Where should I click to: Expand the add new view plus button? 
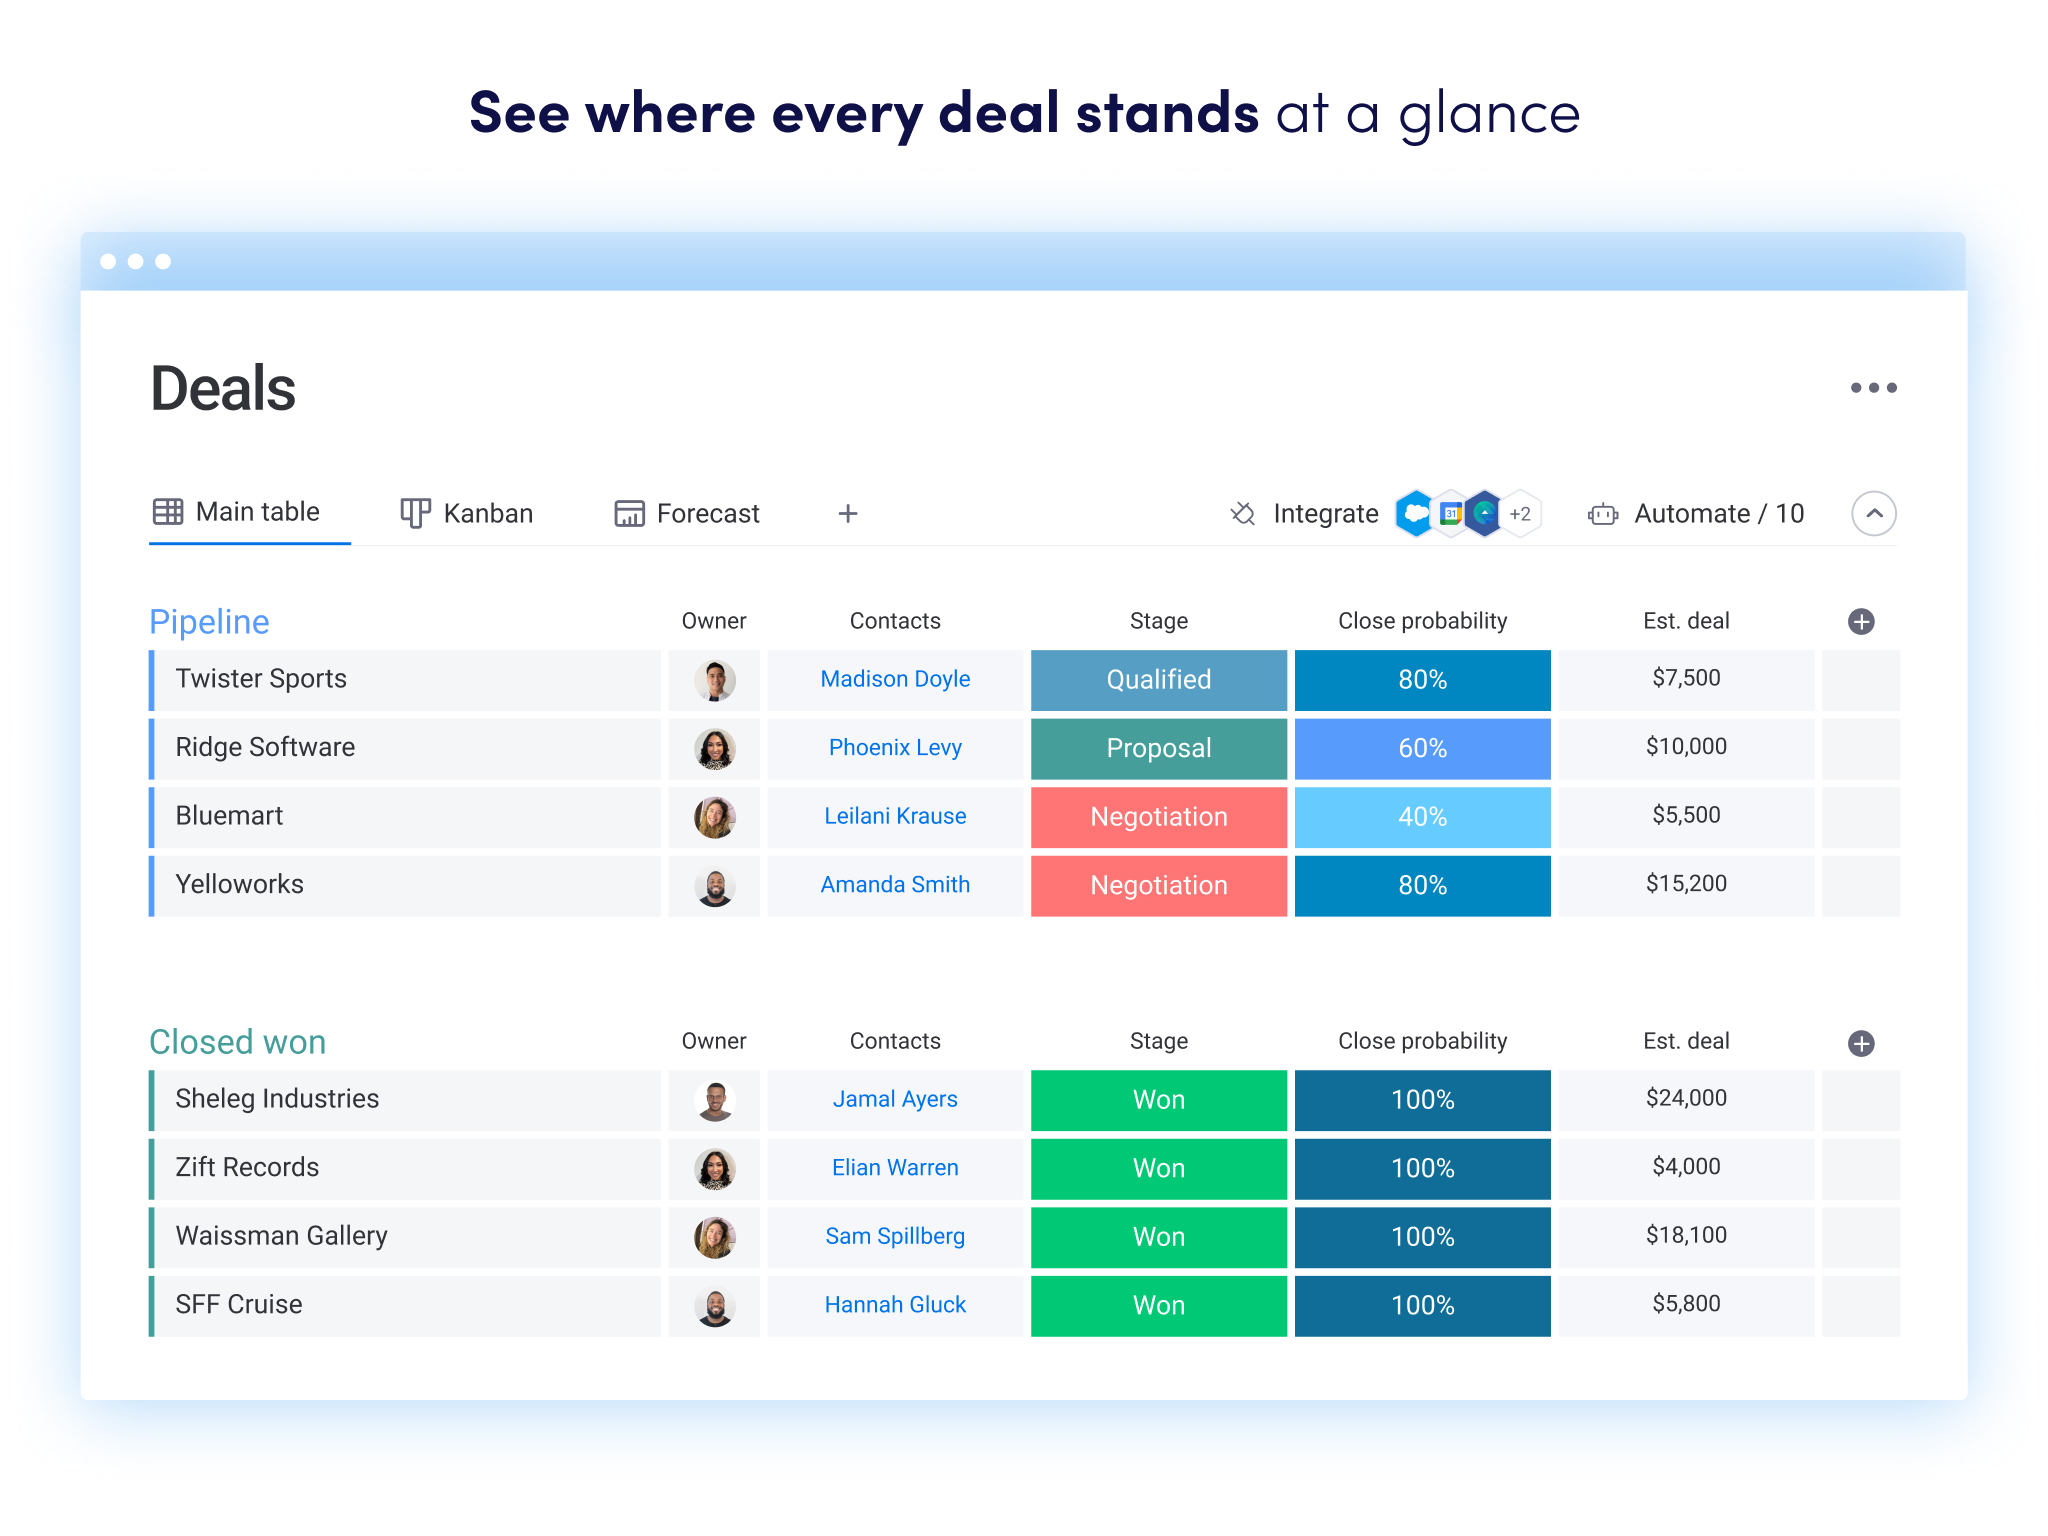coord(845,513)
